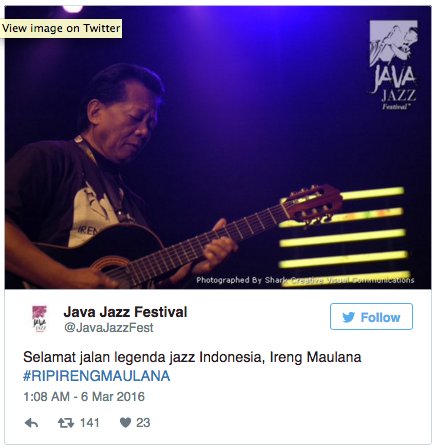The width and height of the screenshot is (436, 448).
Task: Click the Java Jazz Festival logo watermark in the photo
Action: coord(393,65)
